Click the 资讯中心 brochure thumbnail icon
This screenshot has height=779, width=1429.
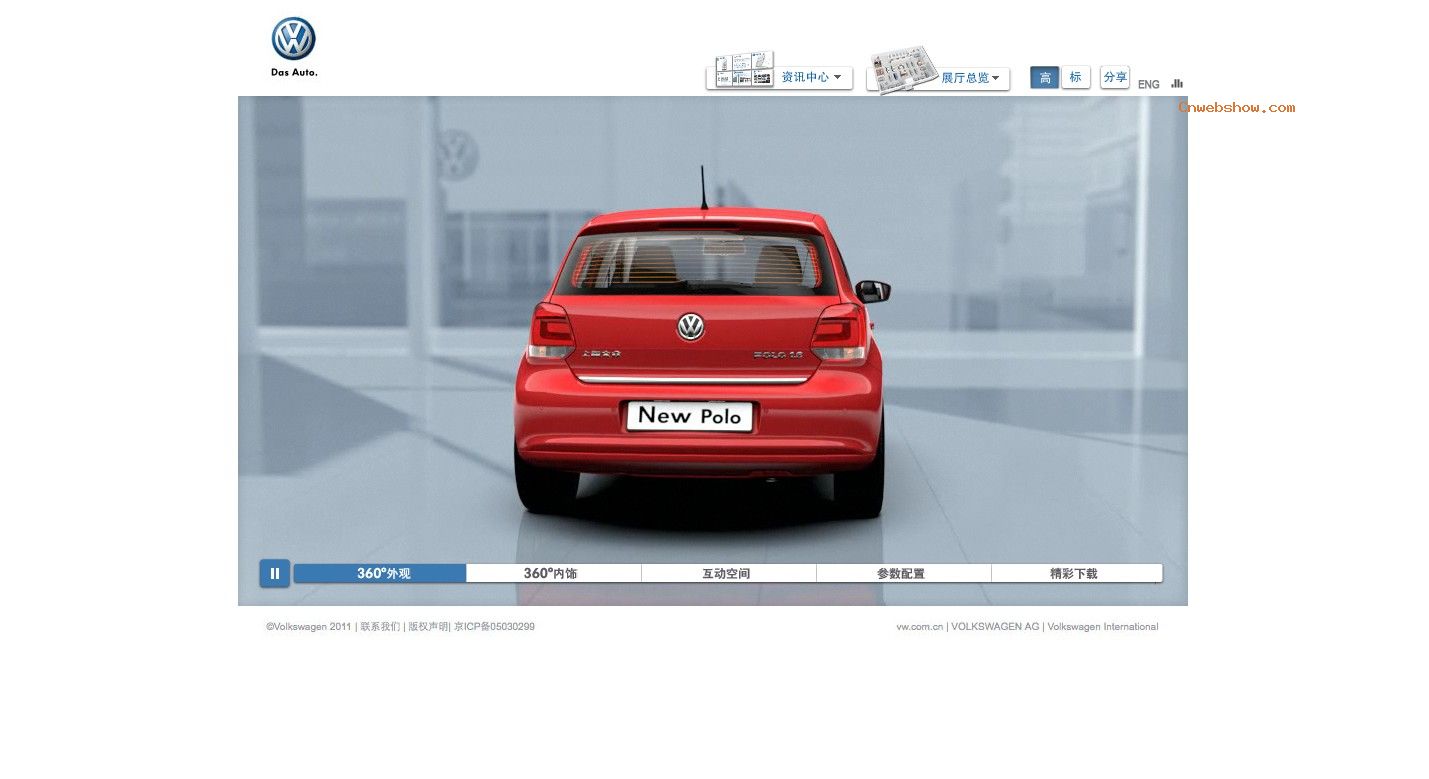tap(744, 70)
